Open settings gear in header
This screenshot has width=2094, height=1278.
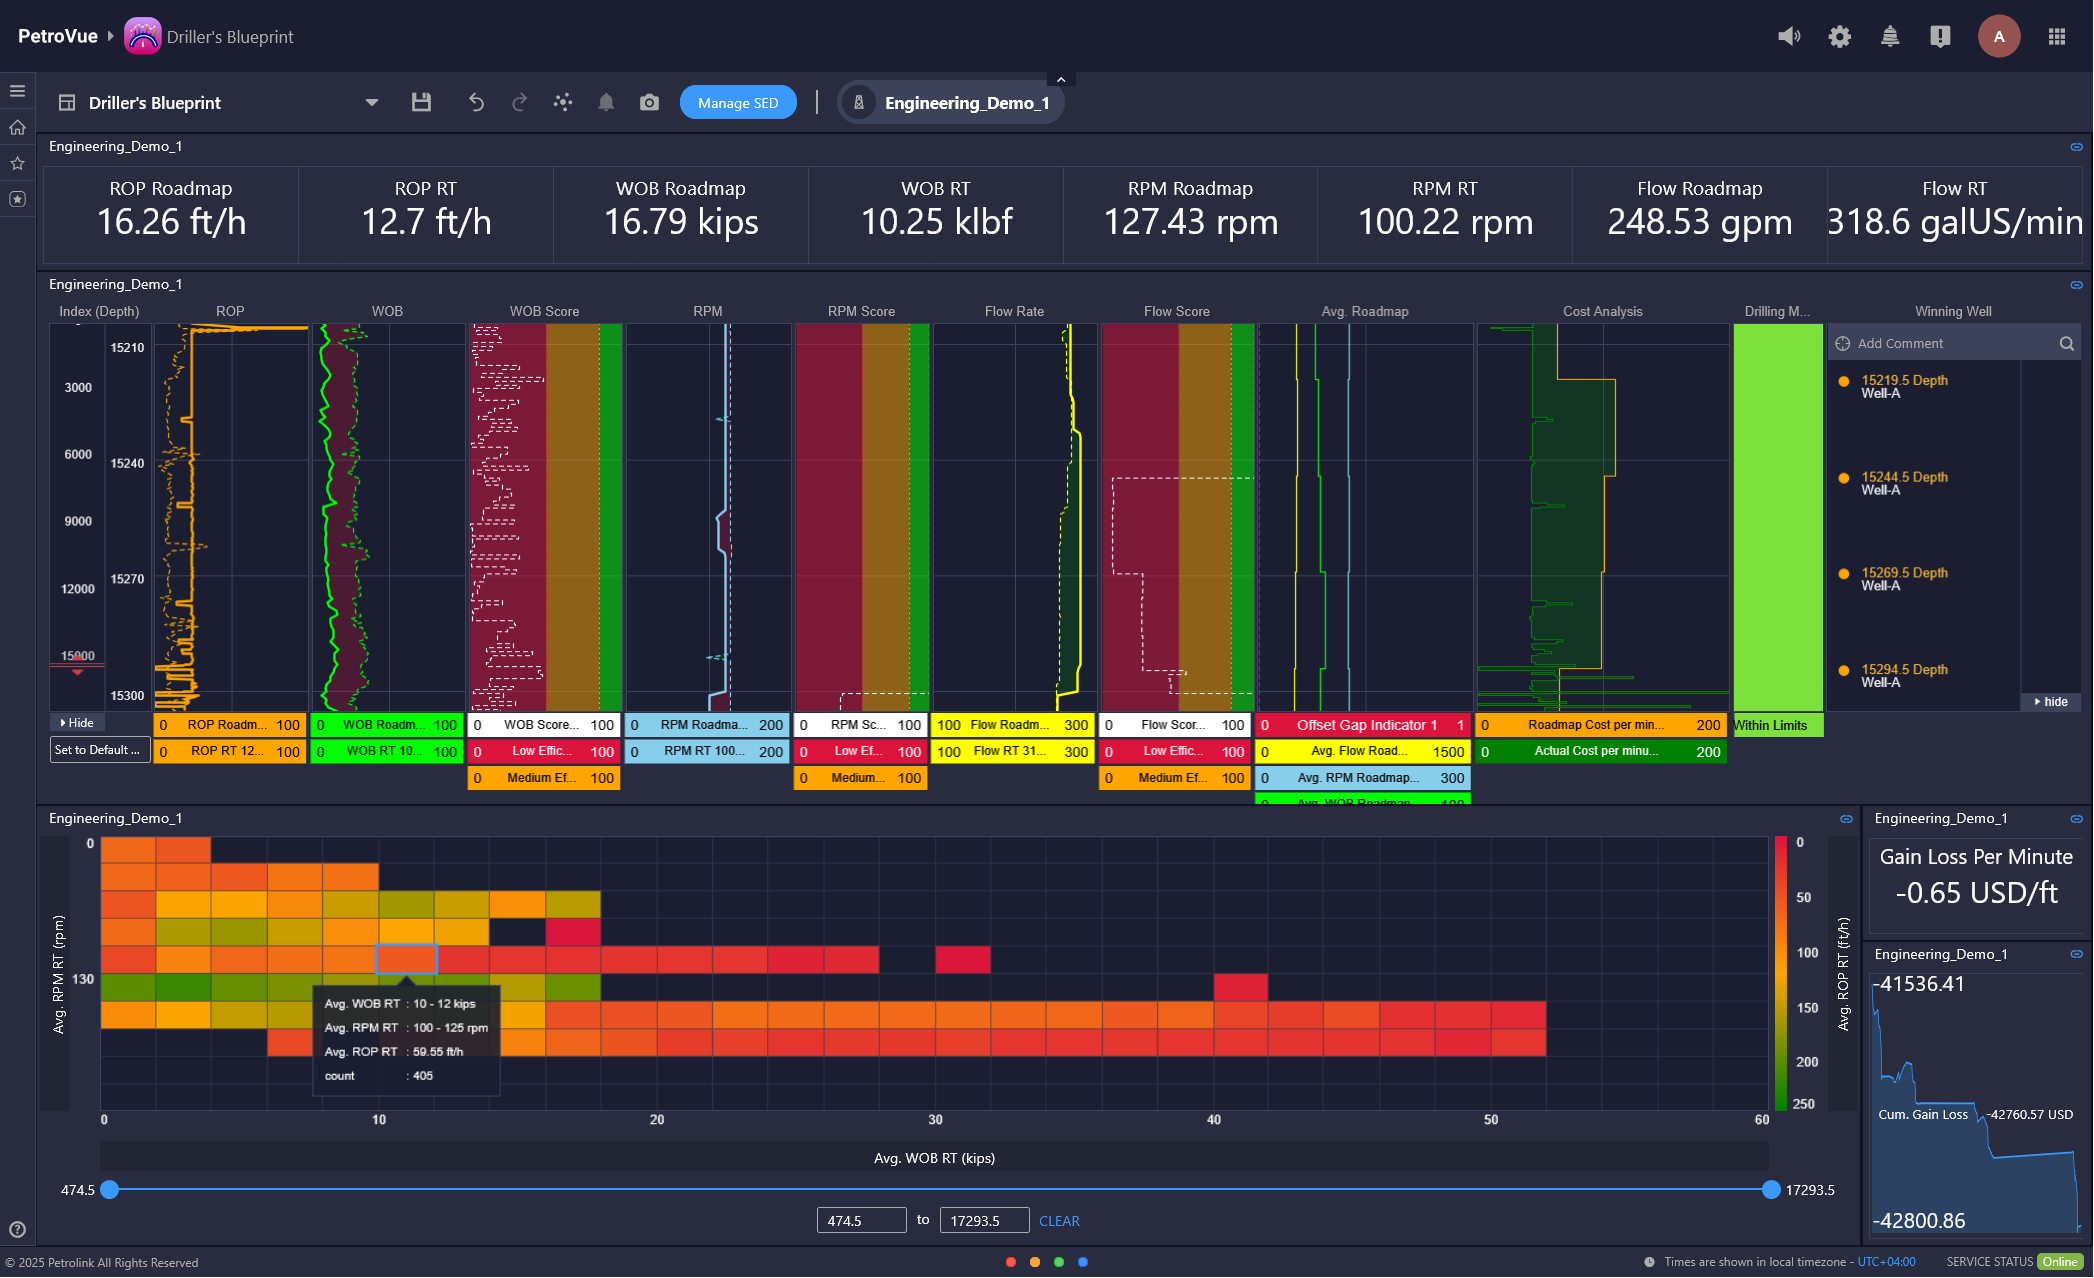click(1839, 37)
